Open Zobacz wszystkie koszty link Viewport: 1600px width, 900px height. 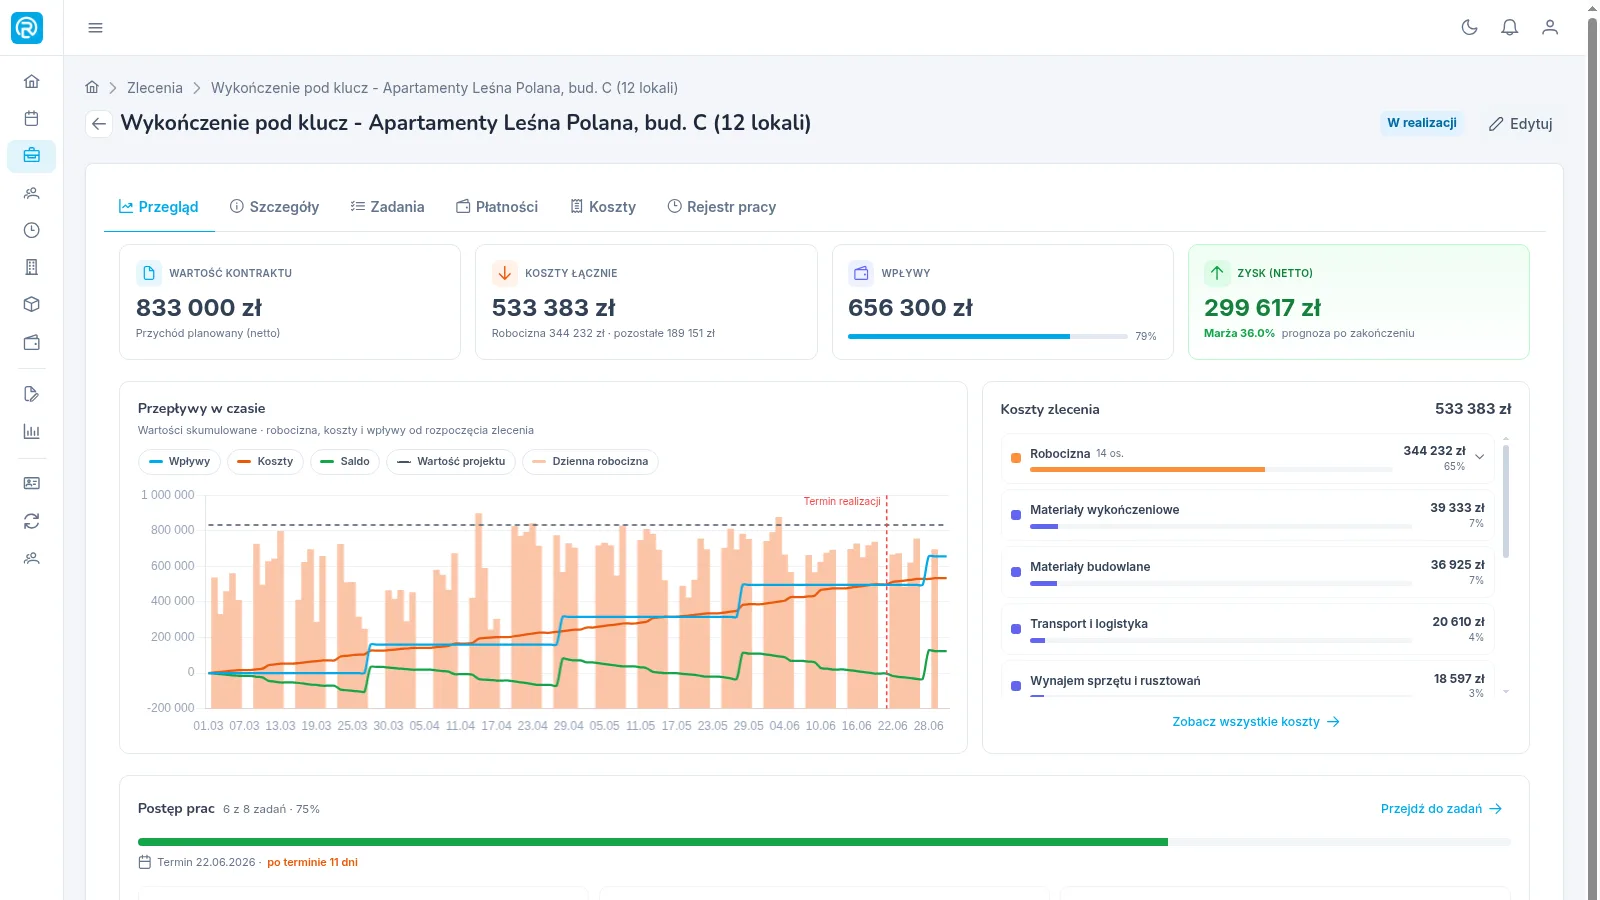1256,722
